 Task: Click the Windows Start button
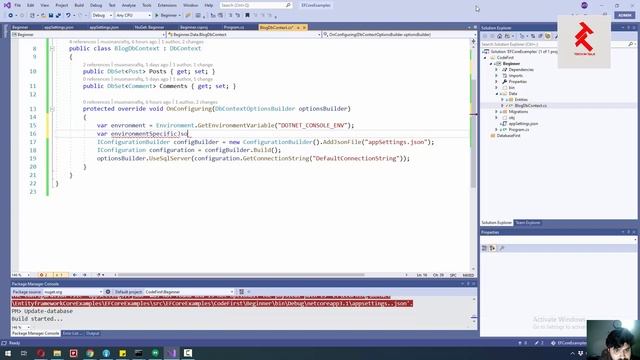8,353
